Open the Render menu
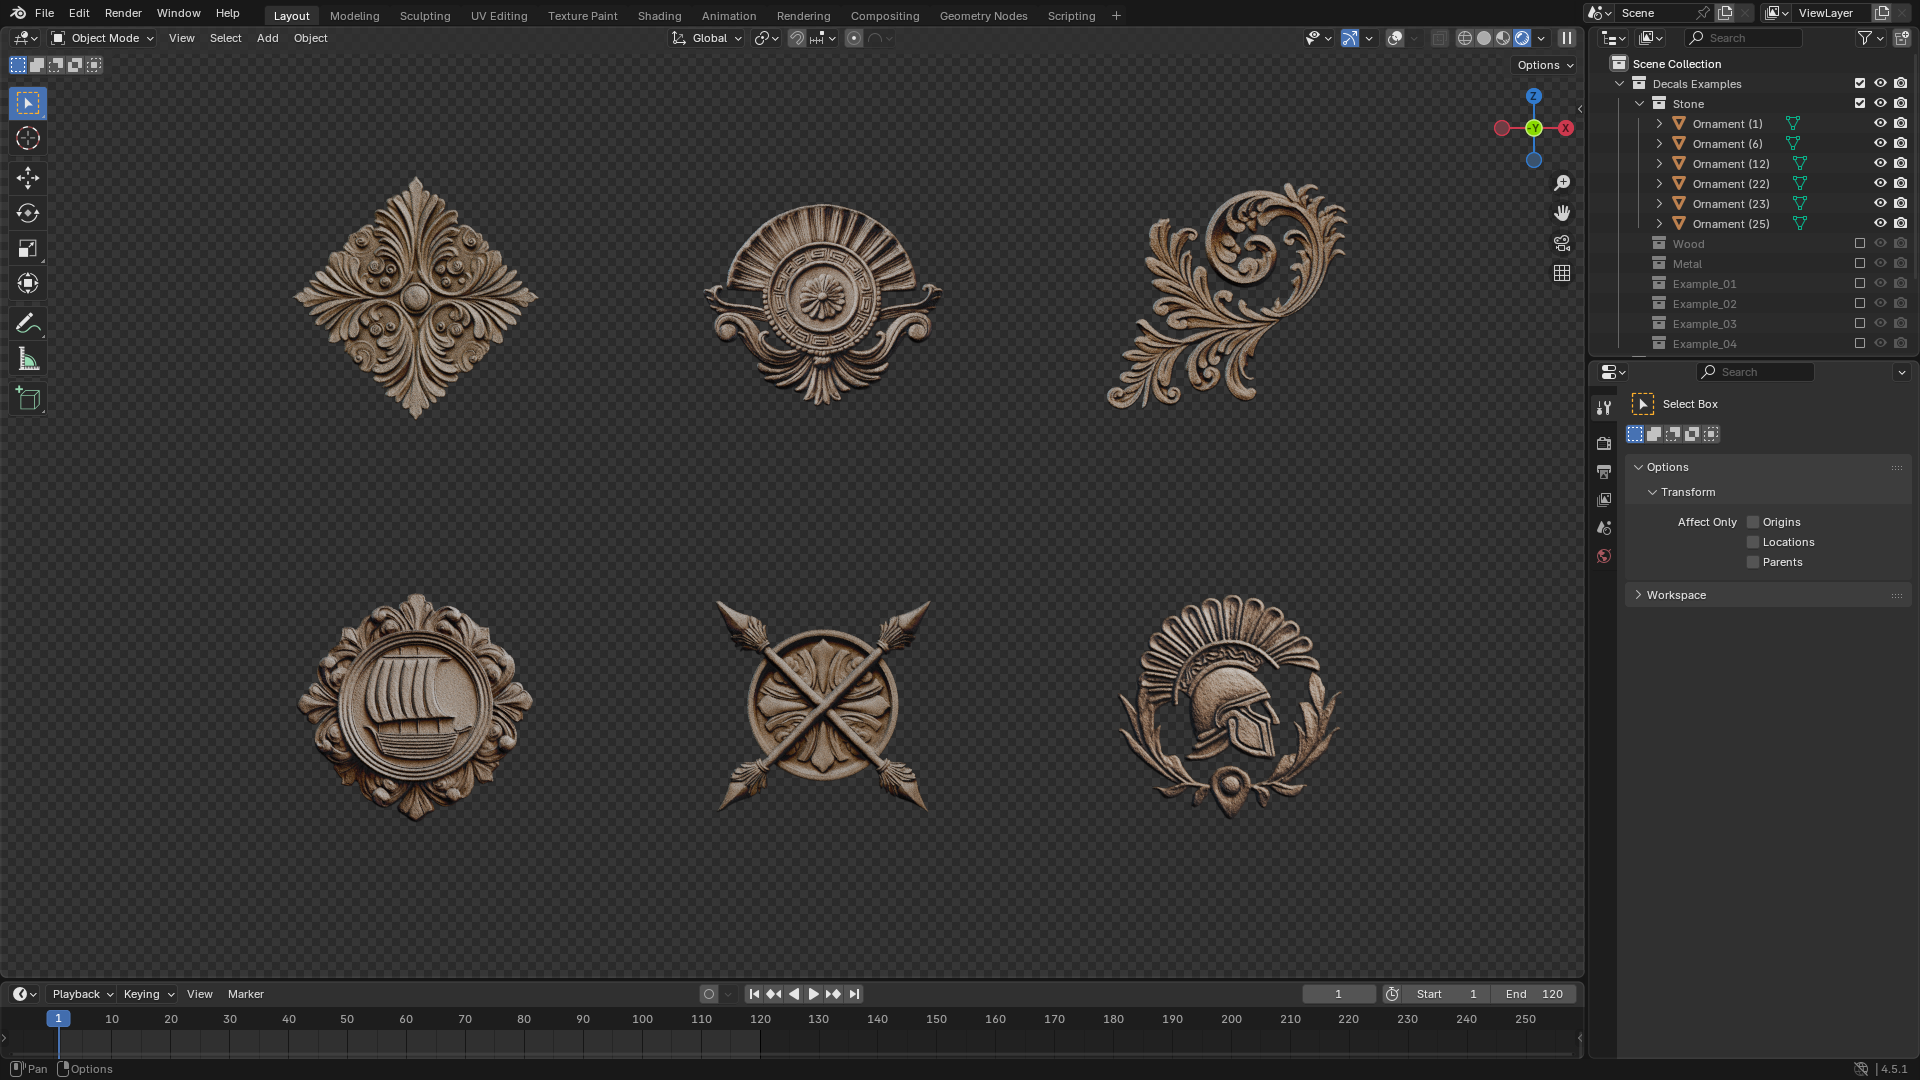 [123, 13]
